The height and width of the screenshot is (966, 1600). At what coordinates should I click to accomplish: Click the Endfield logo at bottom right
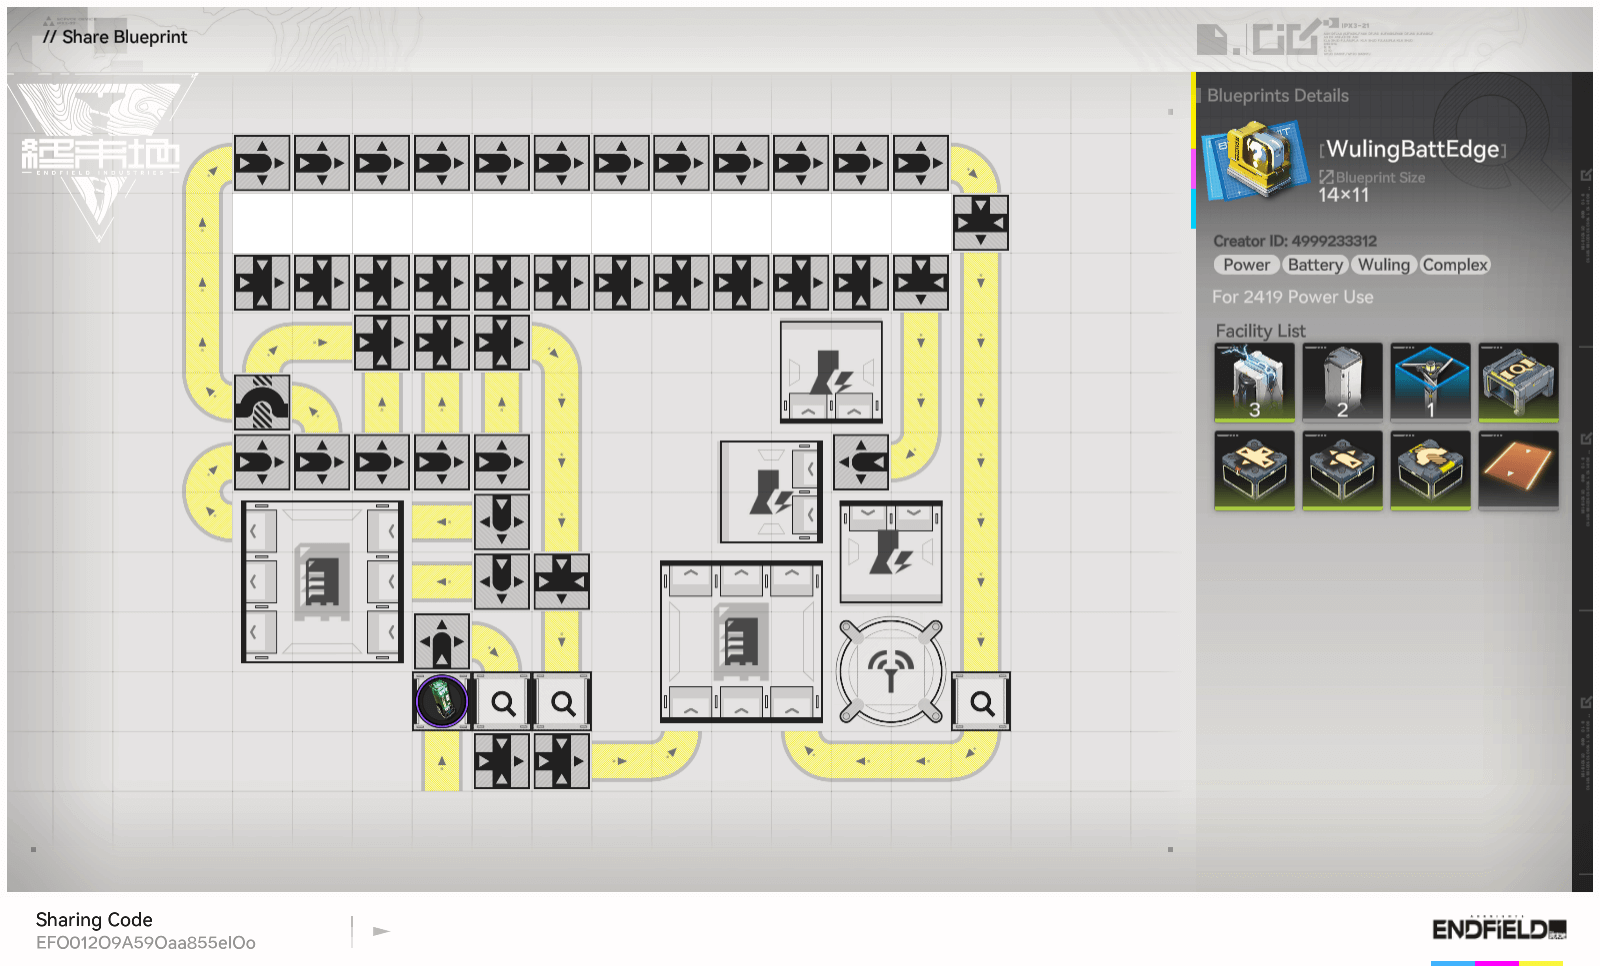(x=1498, y=930)
